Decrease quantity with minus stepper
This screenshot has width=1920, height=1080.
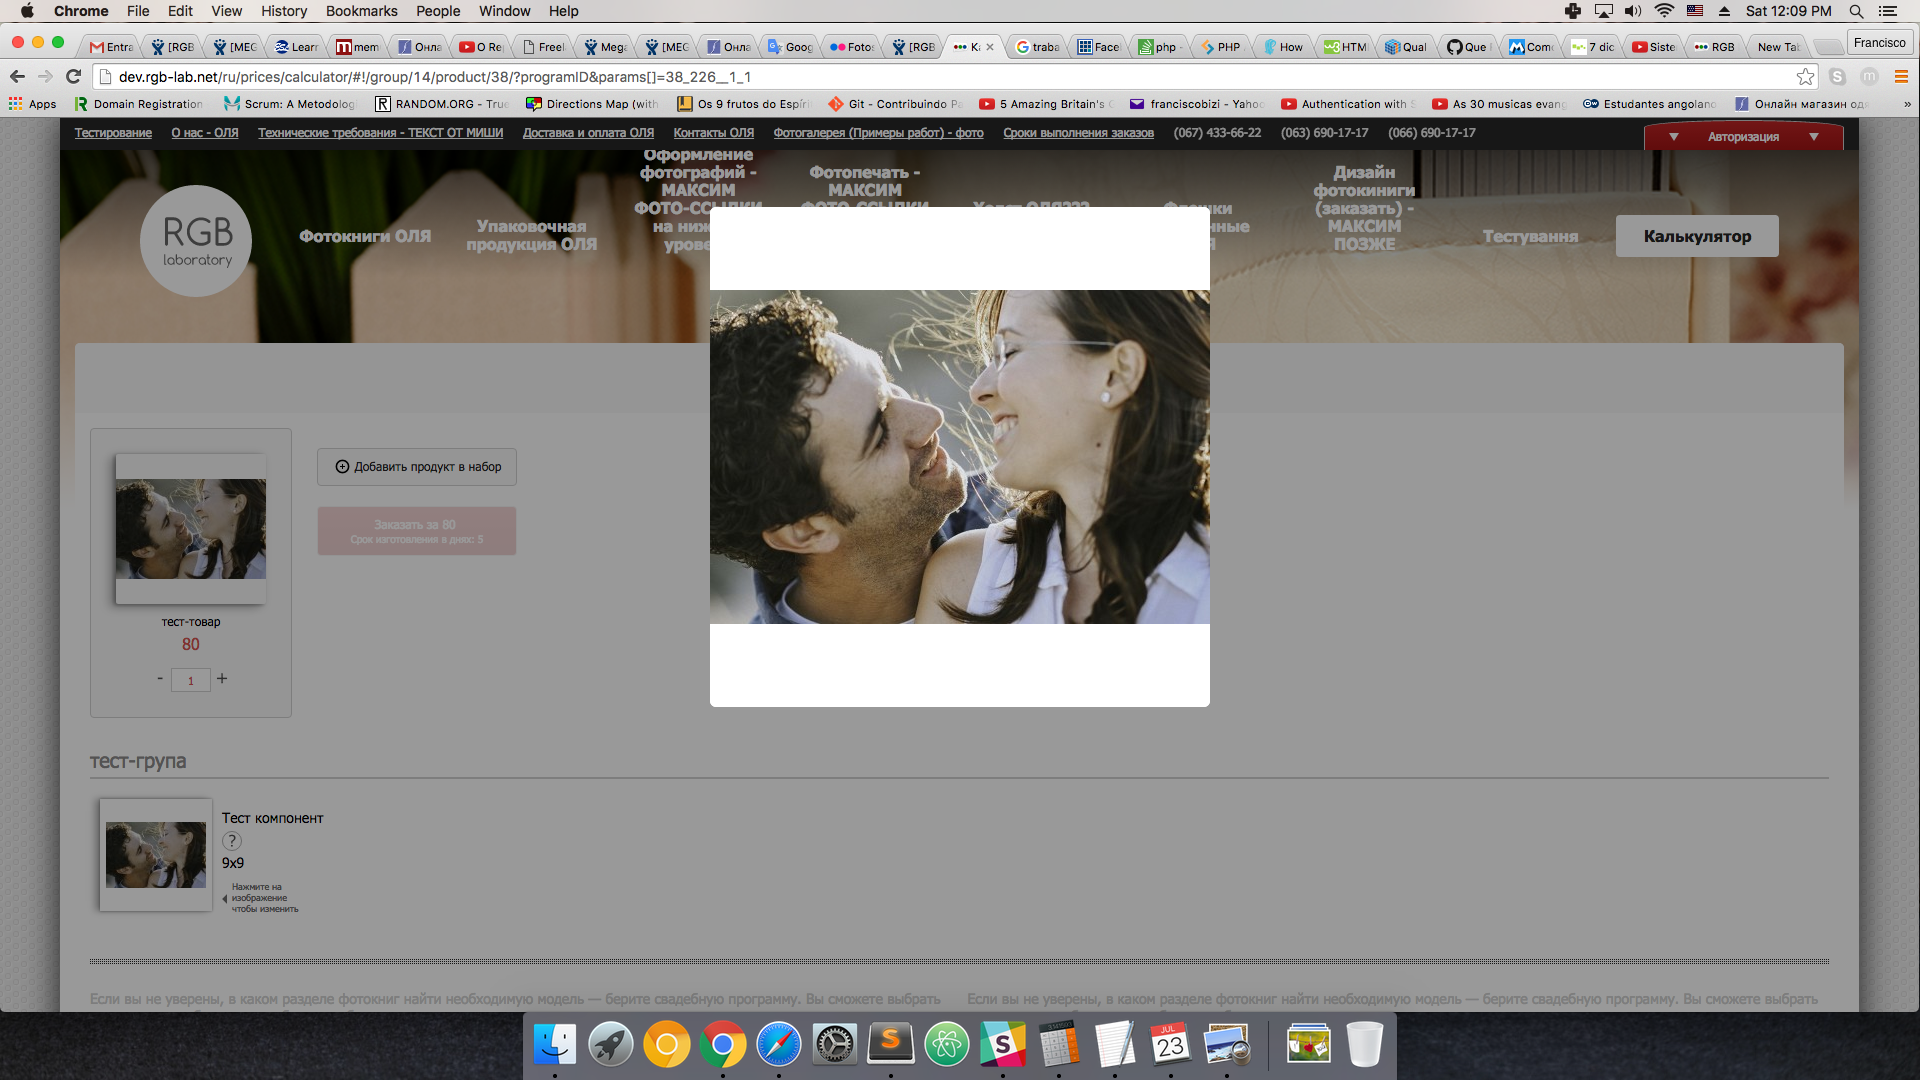(x=160, y=678)
